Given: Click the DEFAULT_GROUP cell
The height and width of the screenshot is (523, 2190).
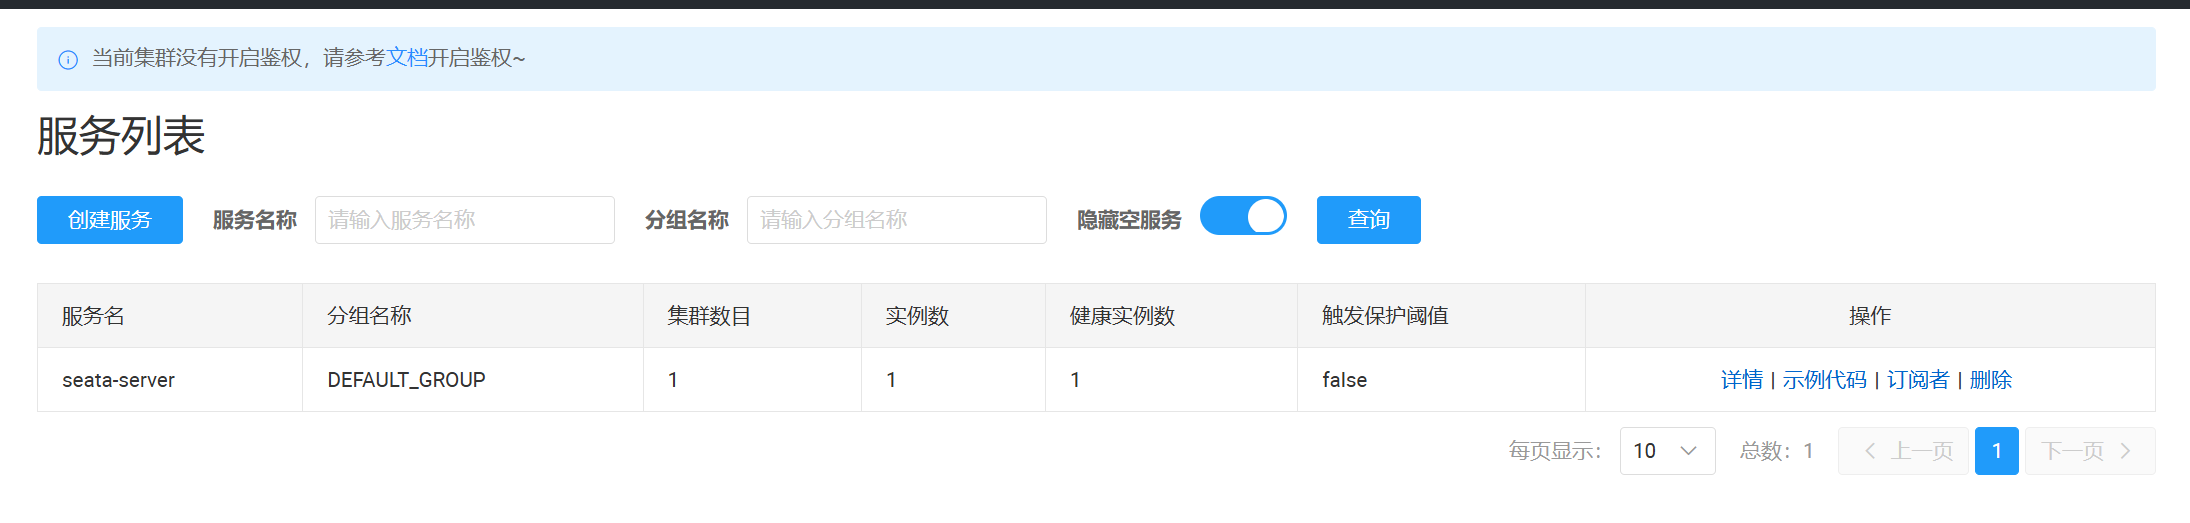Looking at the screenshot, I should point(473,380).
